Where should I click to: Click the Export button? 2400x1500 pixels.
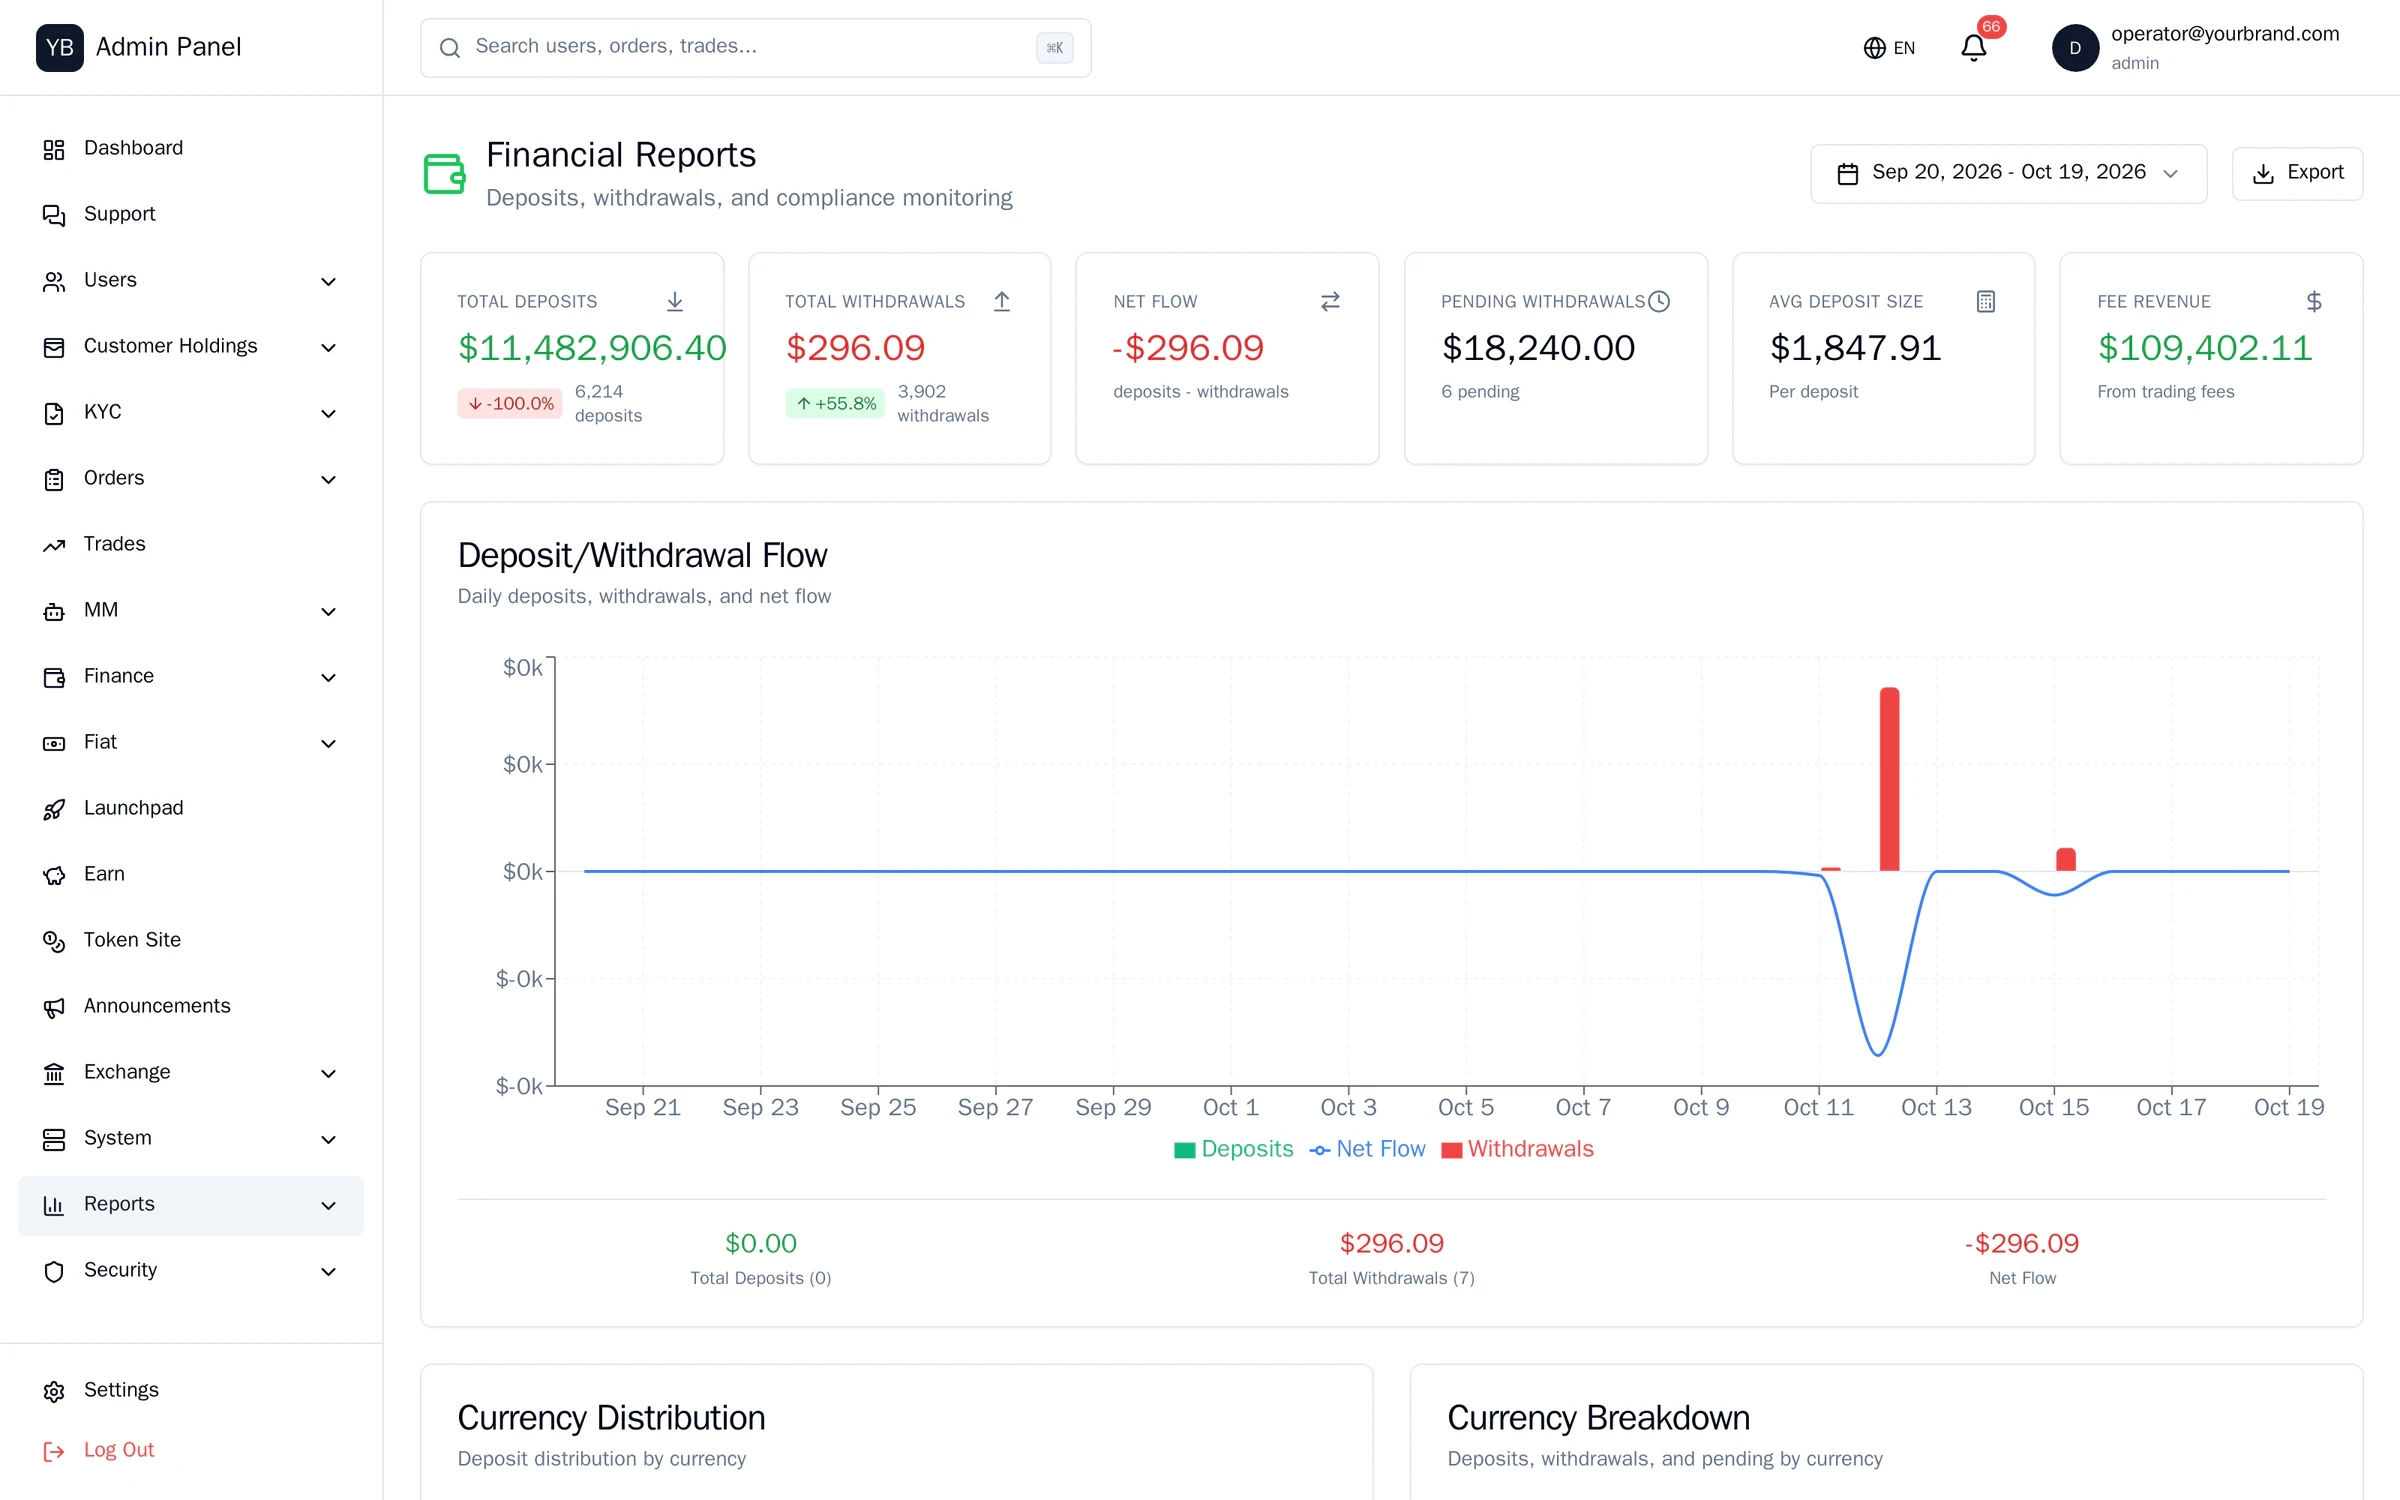pos(2297,173)
